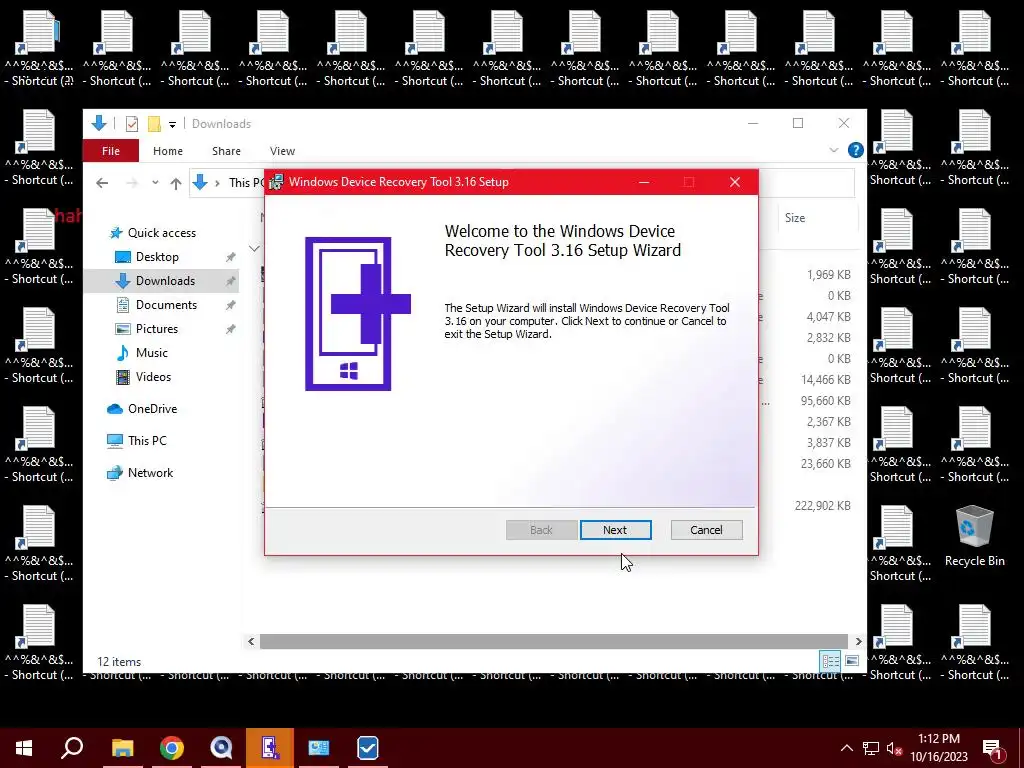This screenshot has width=1024, height=768.
Task: Click the setup installer icon in dialog title bar
Action: [x=276, y=182]
